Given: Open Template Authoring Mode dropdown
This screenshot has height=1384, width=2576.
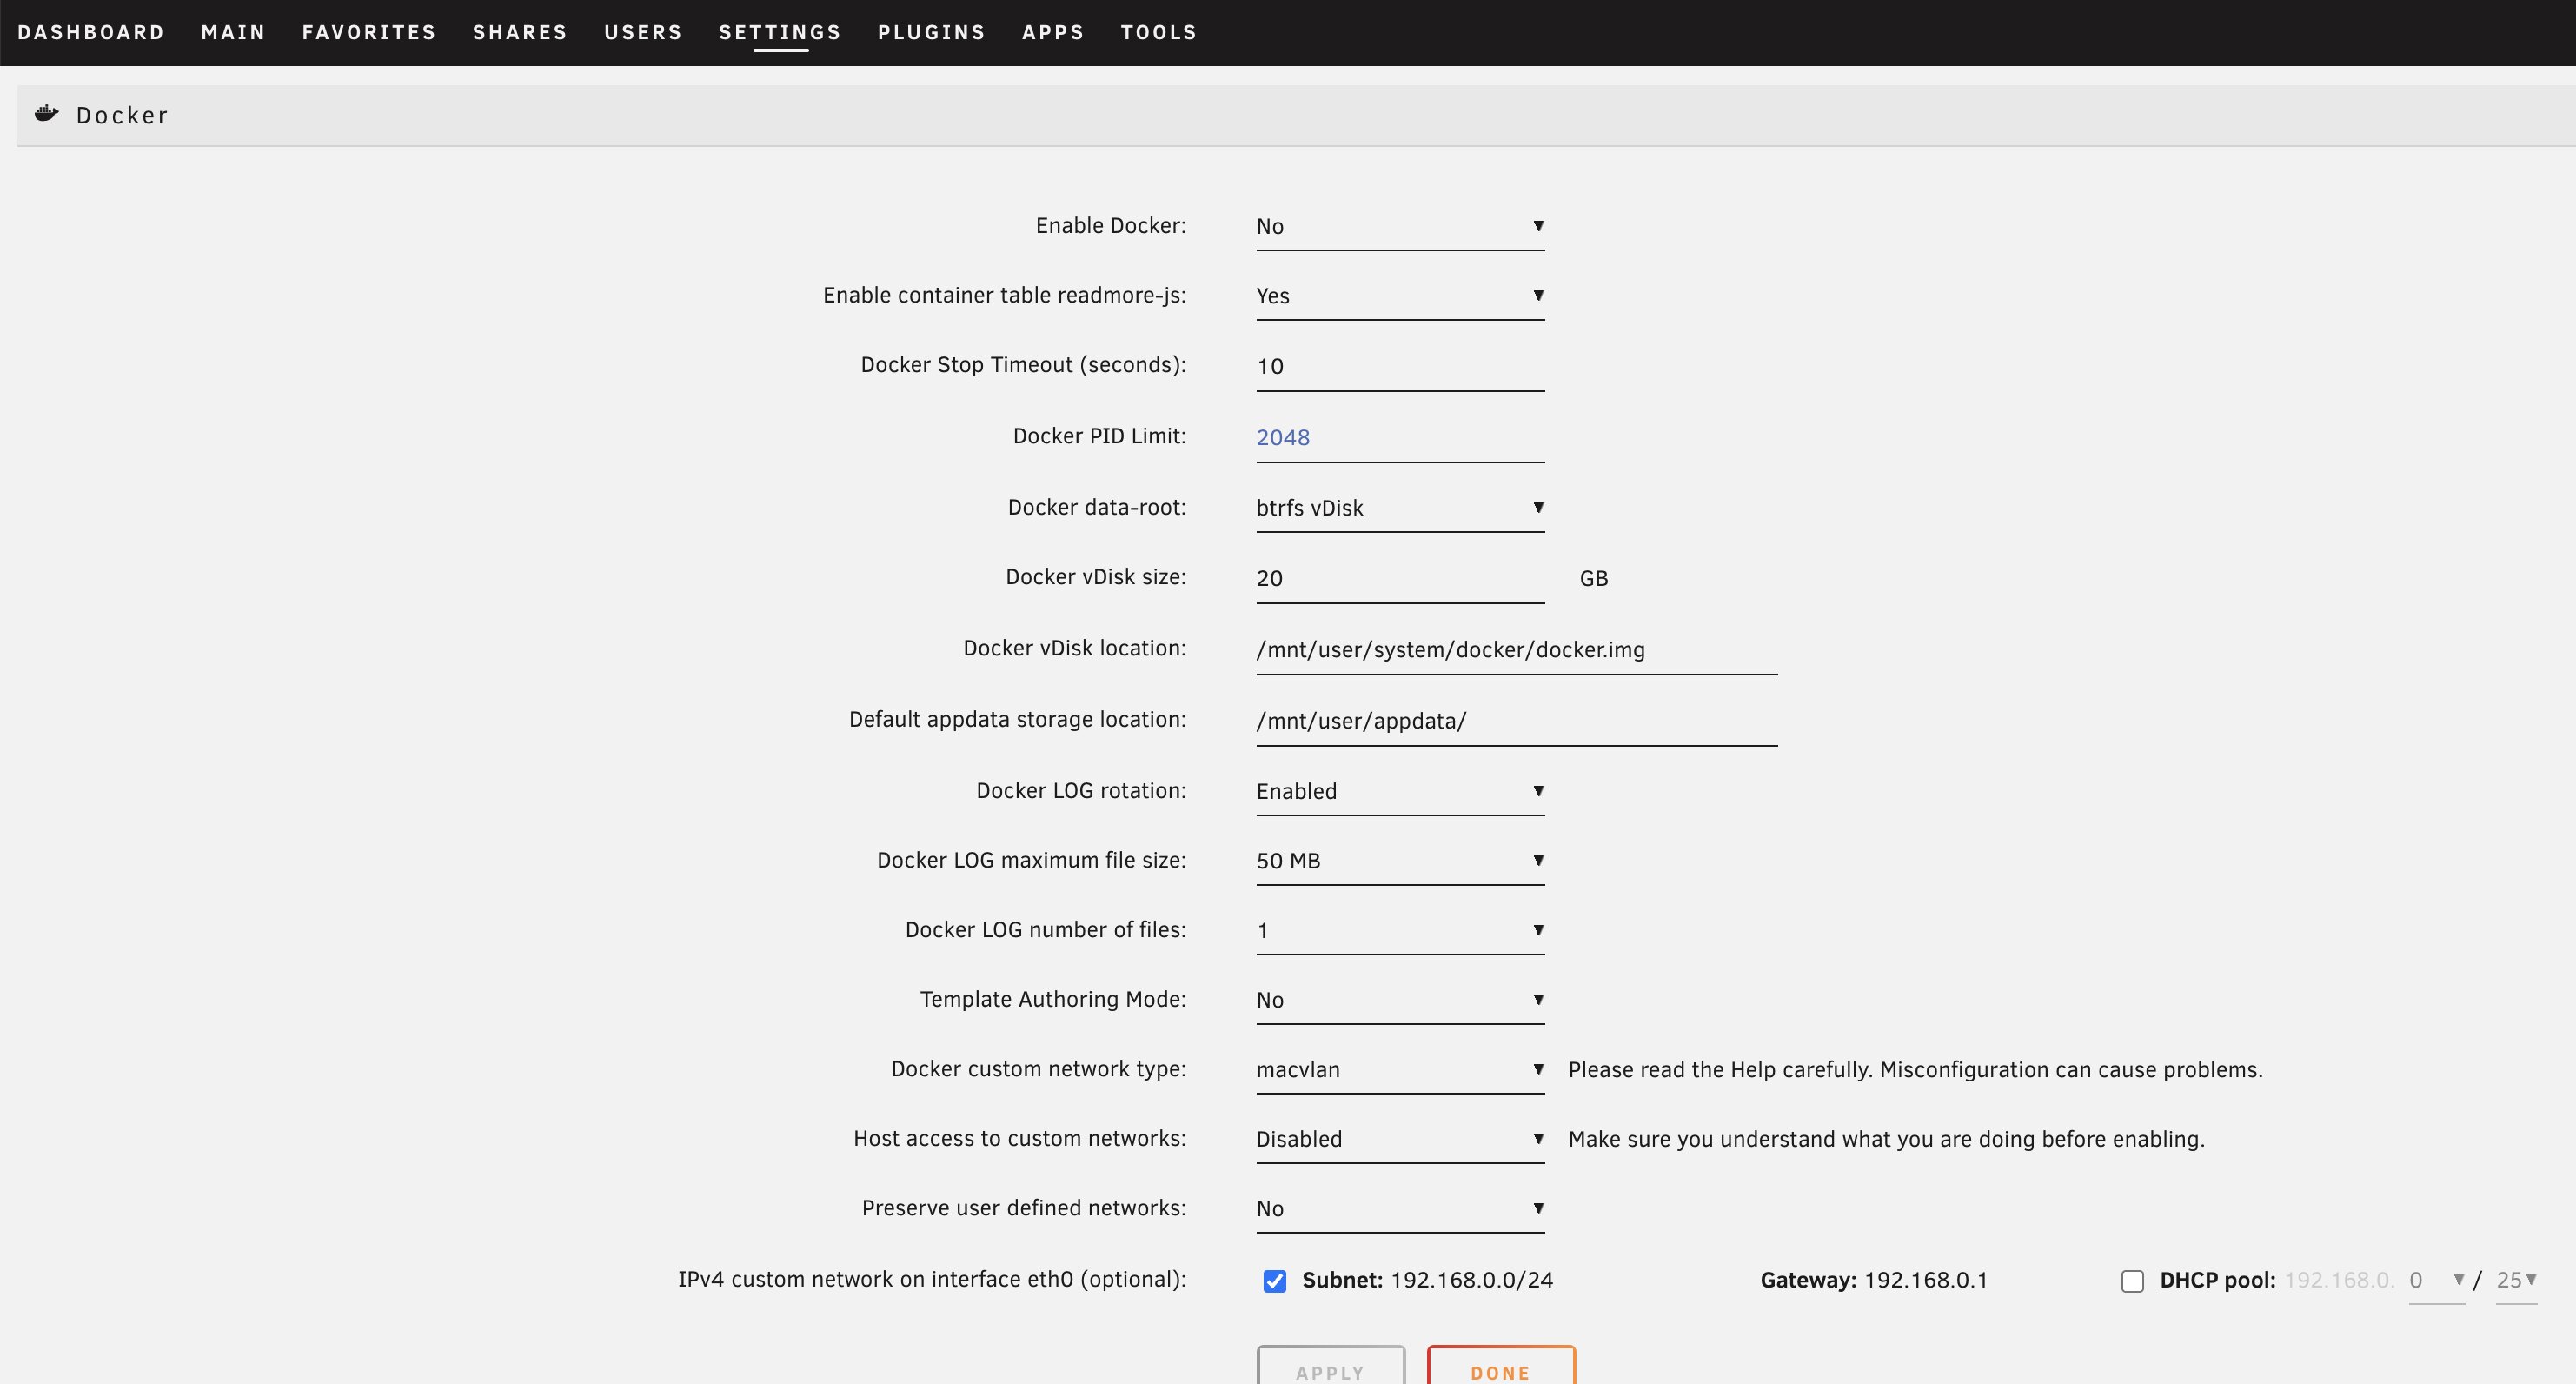Looking at the screenshot, I should click(x=1399, y=1000).
